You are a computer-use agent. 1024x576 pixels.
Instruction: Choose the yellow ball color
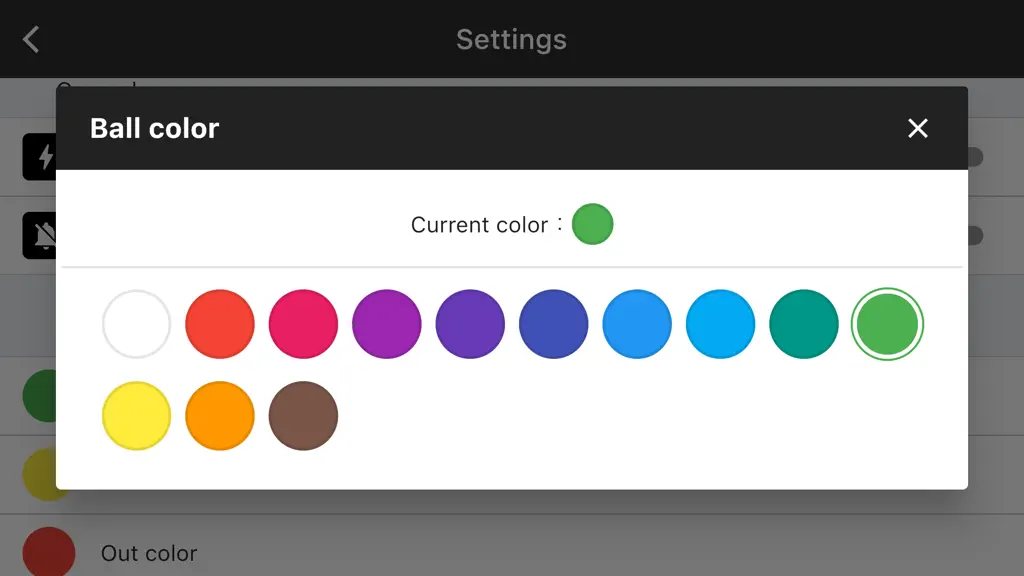click(136, 416)
